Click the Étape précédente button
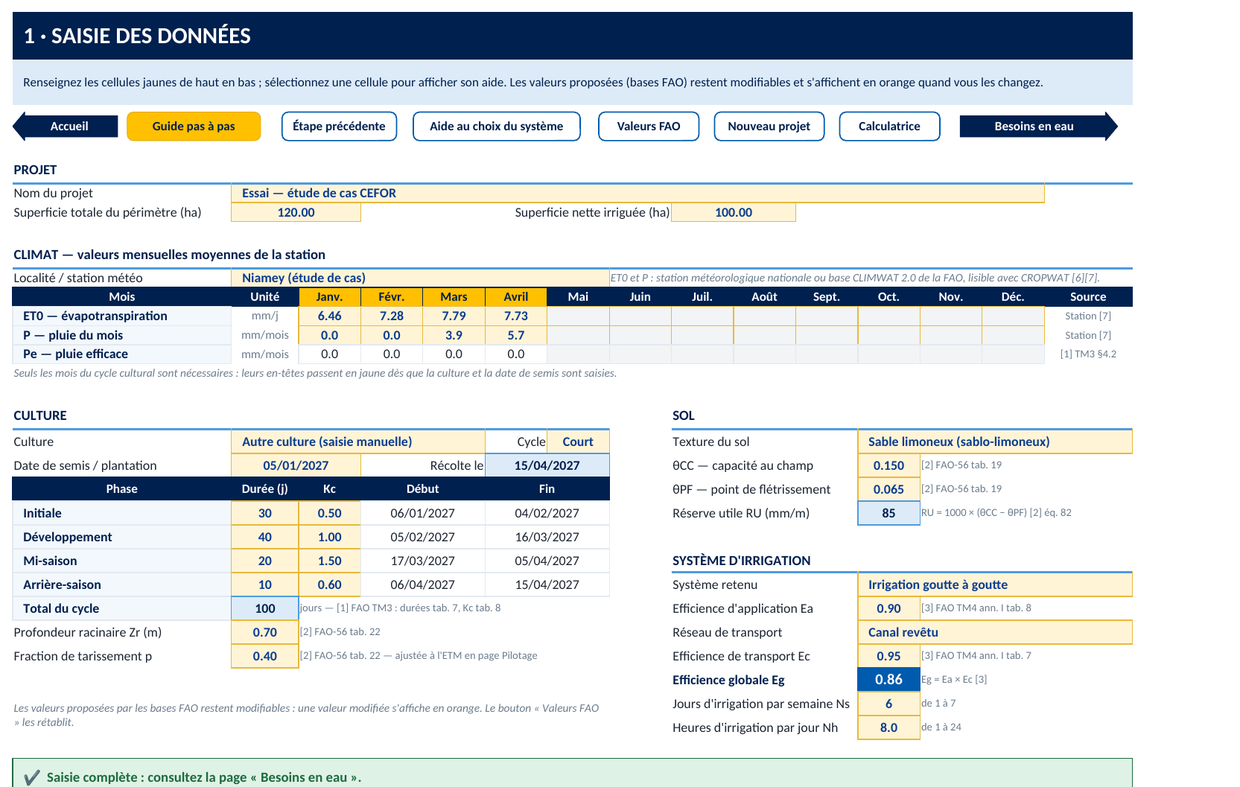Viewport: 1240px width, 787px height. point(339,126)
